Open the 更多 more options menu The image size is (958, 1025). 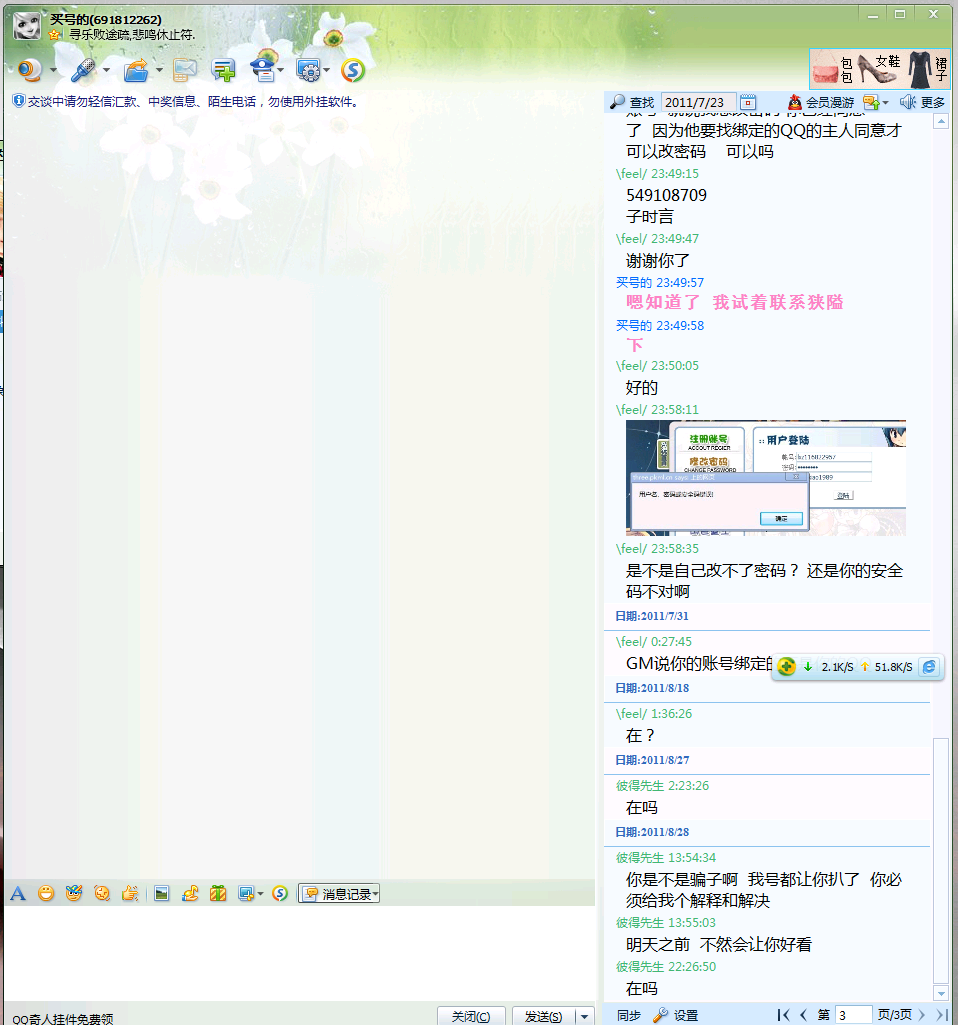point(922,102)
